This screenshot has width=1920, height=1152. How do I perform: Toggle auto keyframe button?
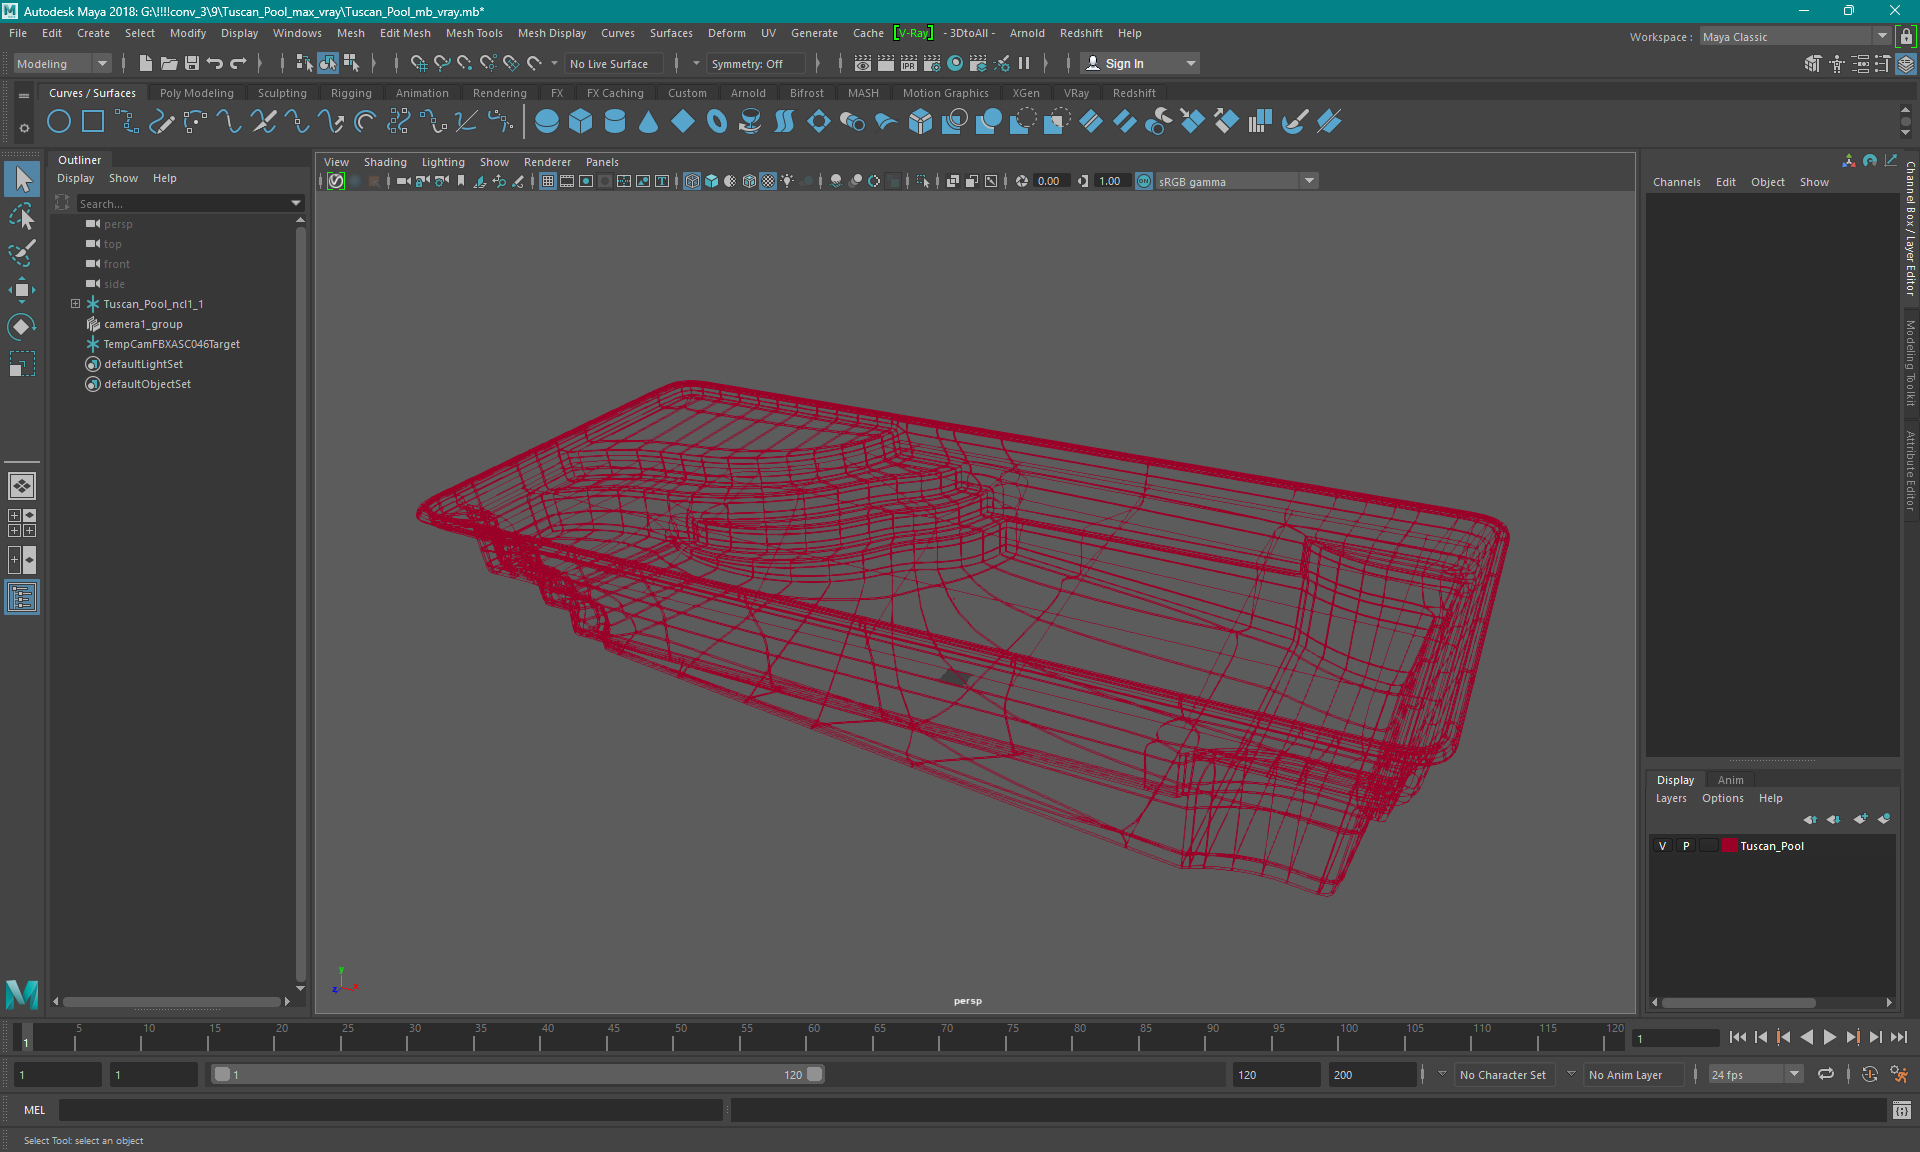point(1870,1074)
